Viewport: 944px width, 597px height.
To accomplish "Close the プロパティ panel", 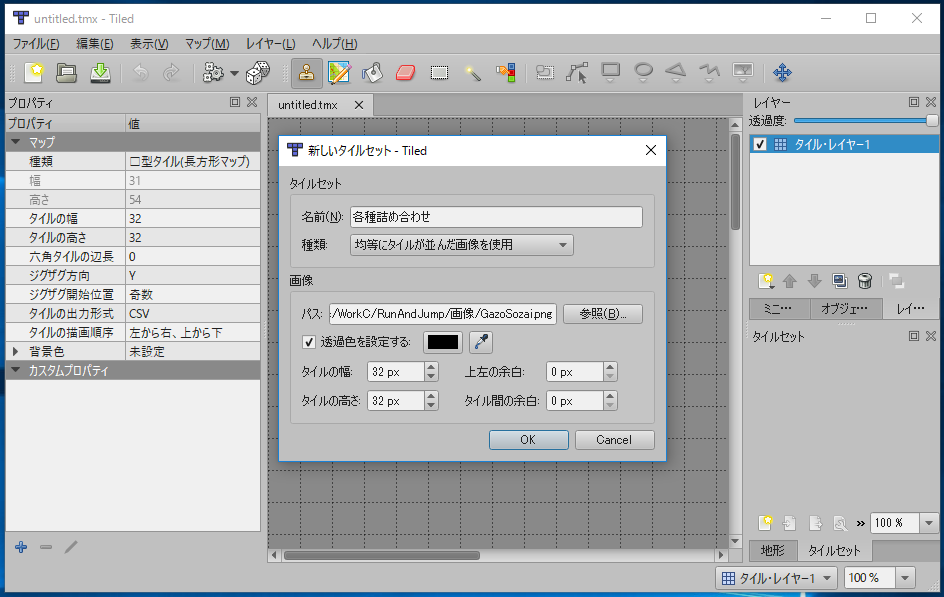I will coord(252,102).
